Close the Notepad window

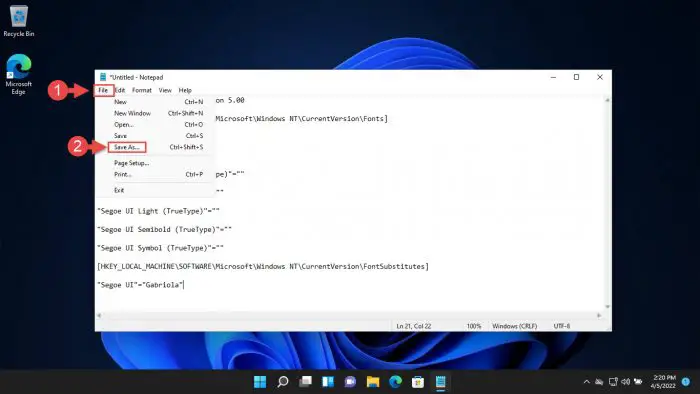coord(600,77)
